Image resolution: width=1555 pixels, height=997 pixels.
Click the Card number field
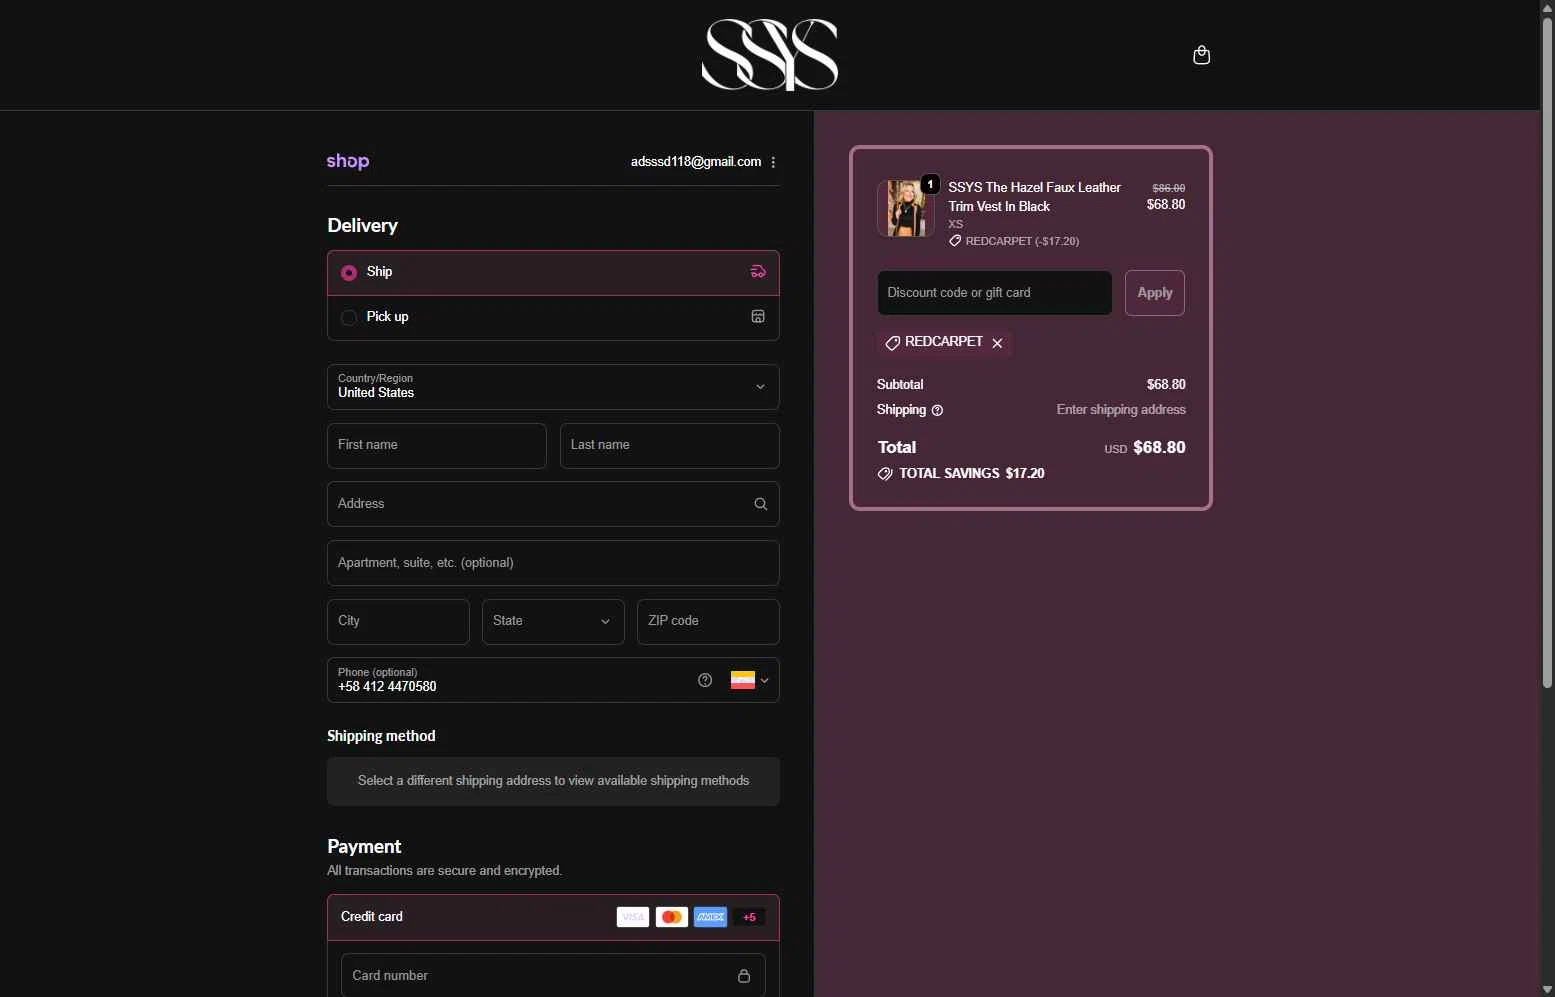pyautogui.click(x=553, y=976)
